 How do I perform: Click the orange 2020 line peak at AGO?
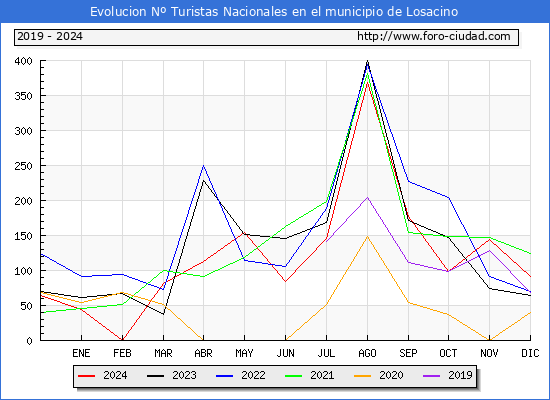pyautogui.click(x=367, y=236)
